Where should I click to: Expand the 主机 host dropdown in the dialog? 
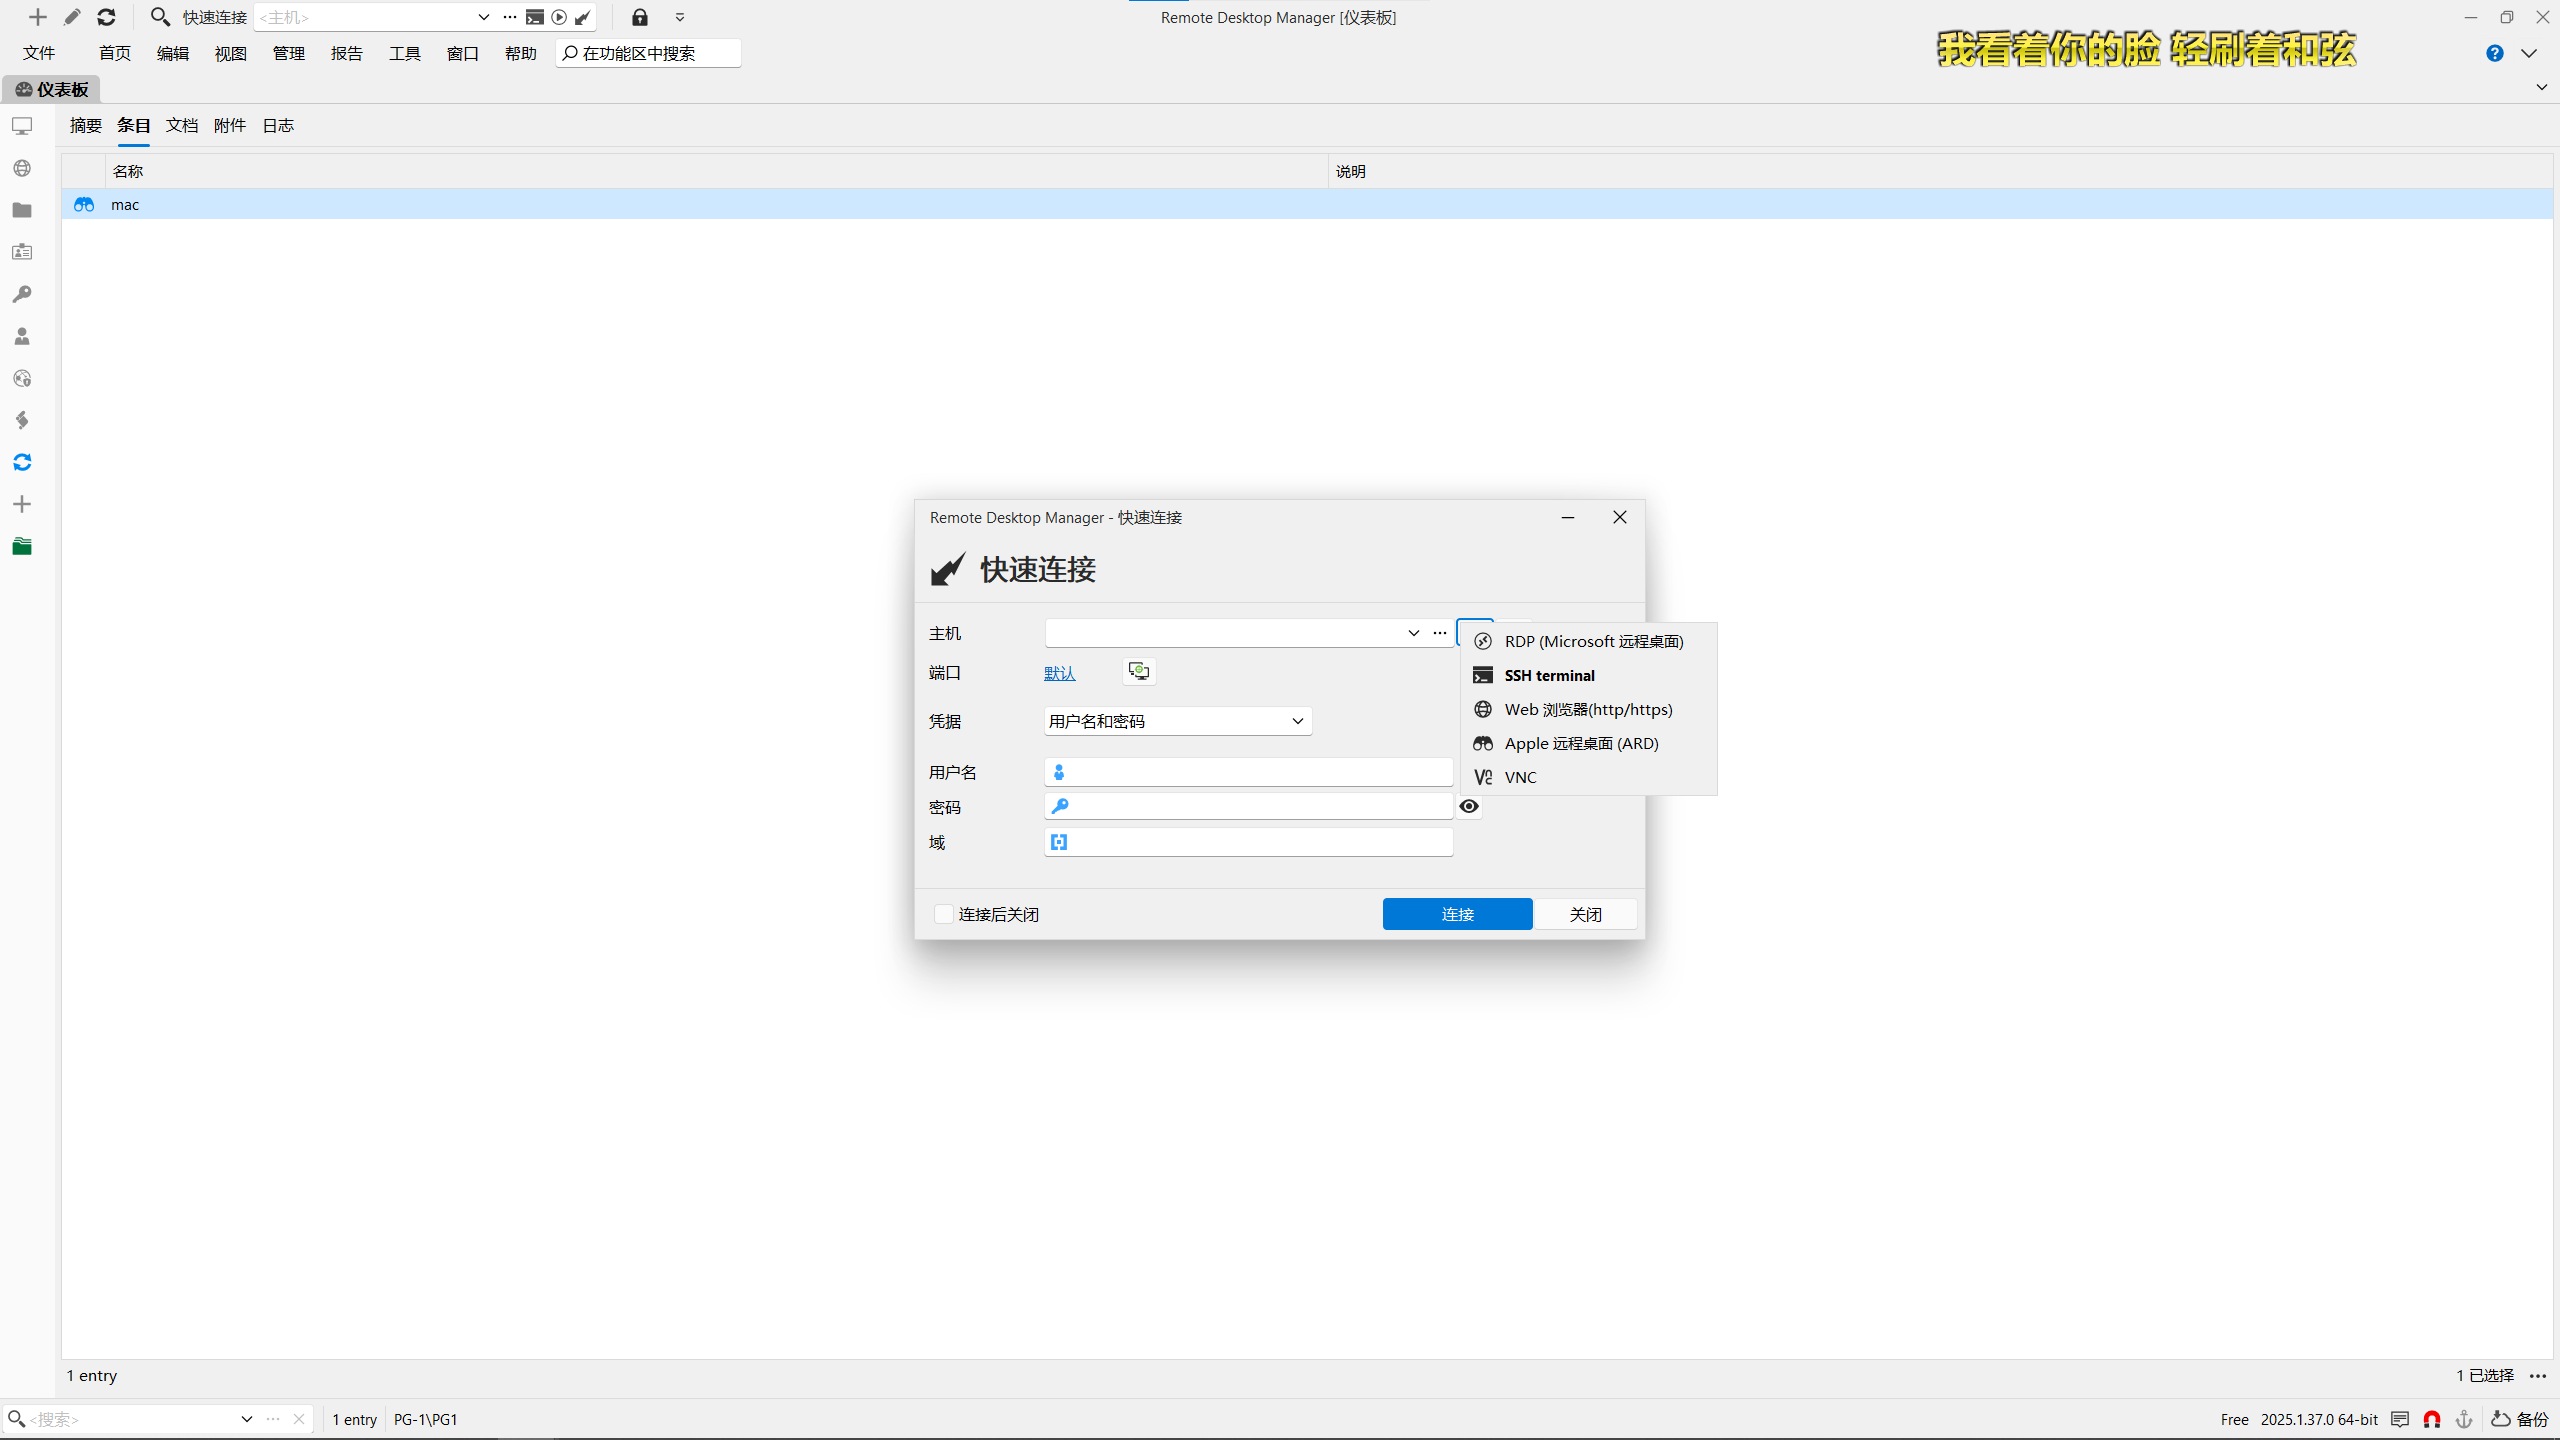point(1414,633)
